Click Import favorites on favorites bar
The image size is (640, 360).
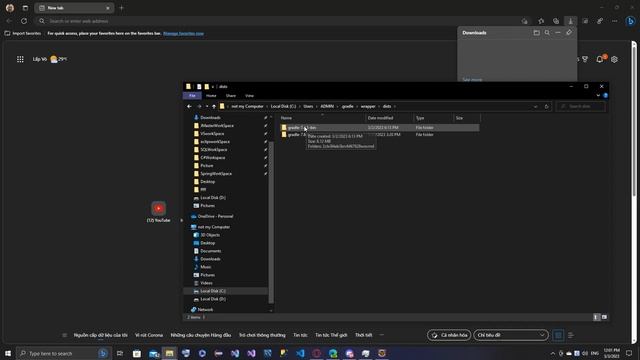tap(23, 33)
